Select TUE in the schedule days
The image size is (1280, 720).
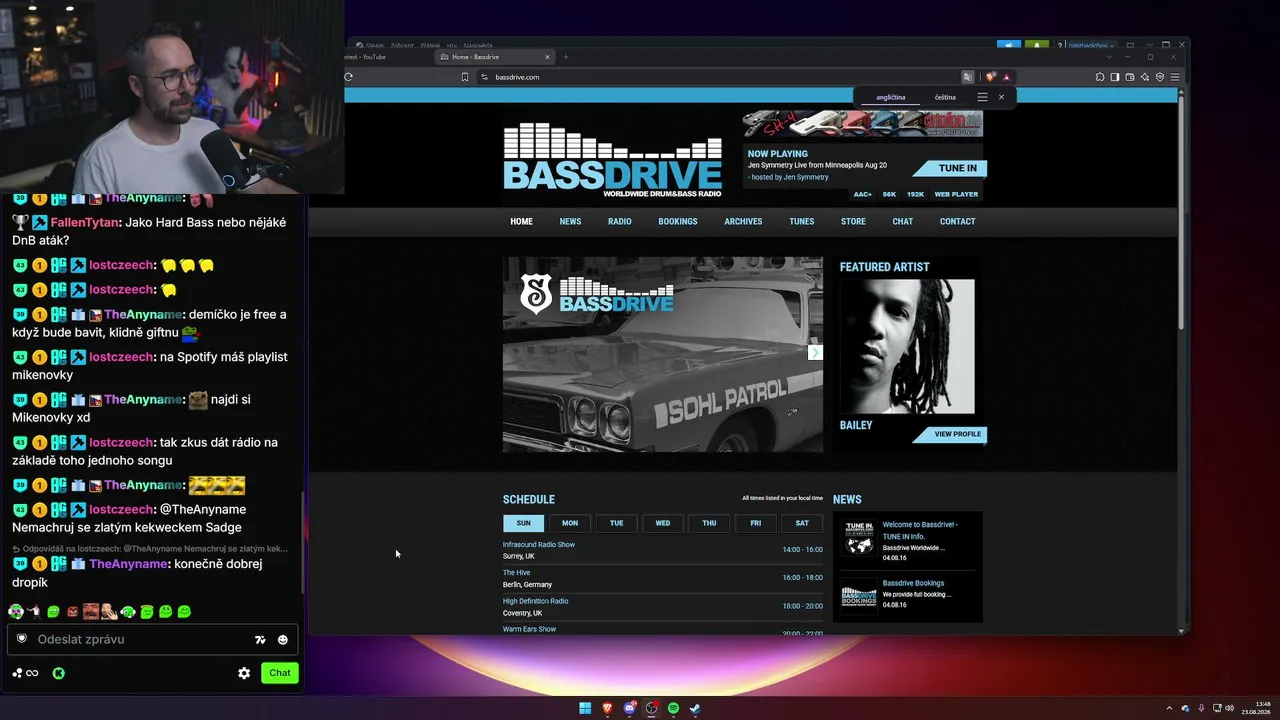point(616,523)
